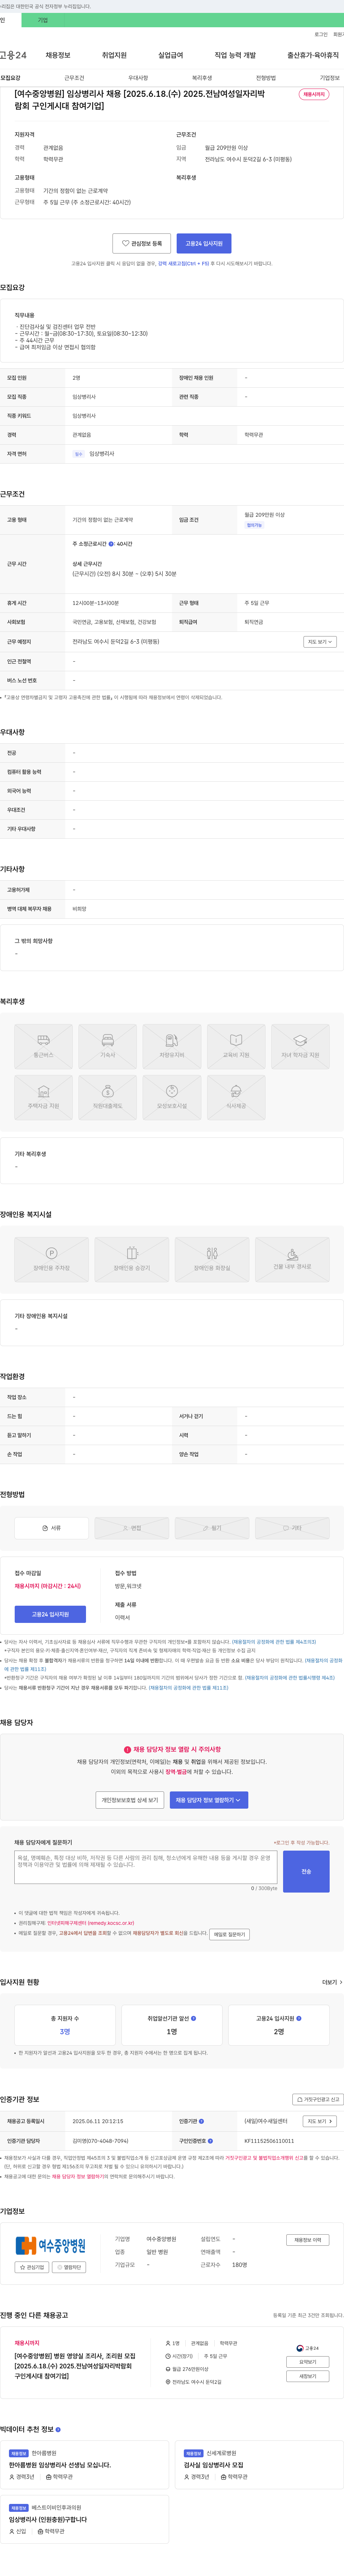Expand the 지도 보기 dropdown by 근무 예정지
The image size is (344, 2576).
pyautogui.click(x=320, y=642)
